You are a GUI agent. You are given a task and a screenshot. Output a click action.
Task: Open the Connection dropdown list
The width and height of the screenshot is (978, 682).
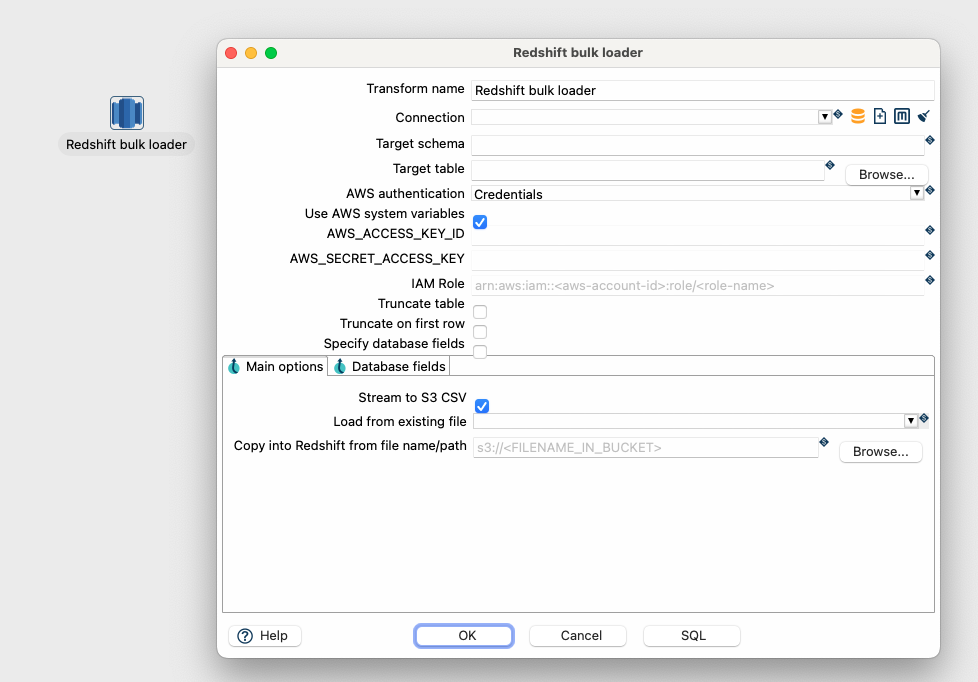point(825,117)
